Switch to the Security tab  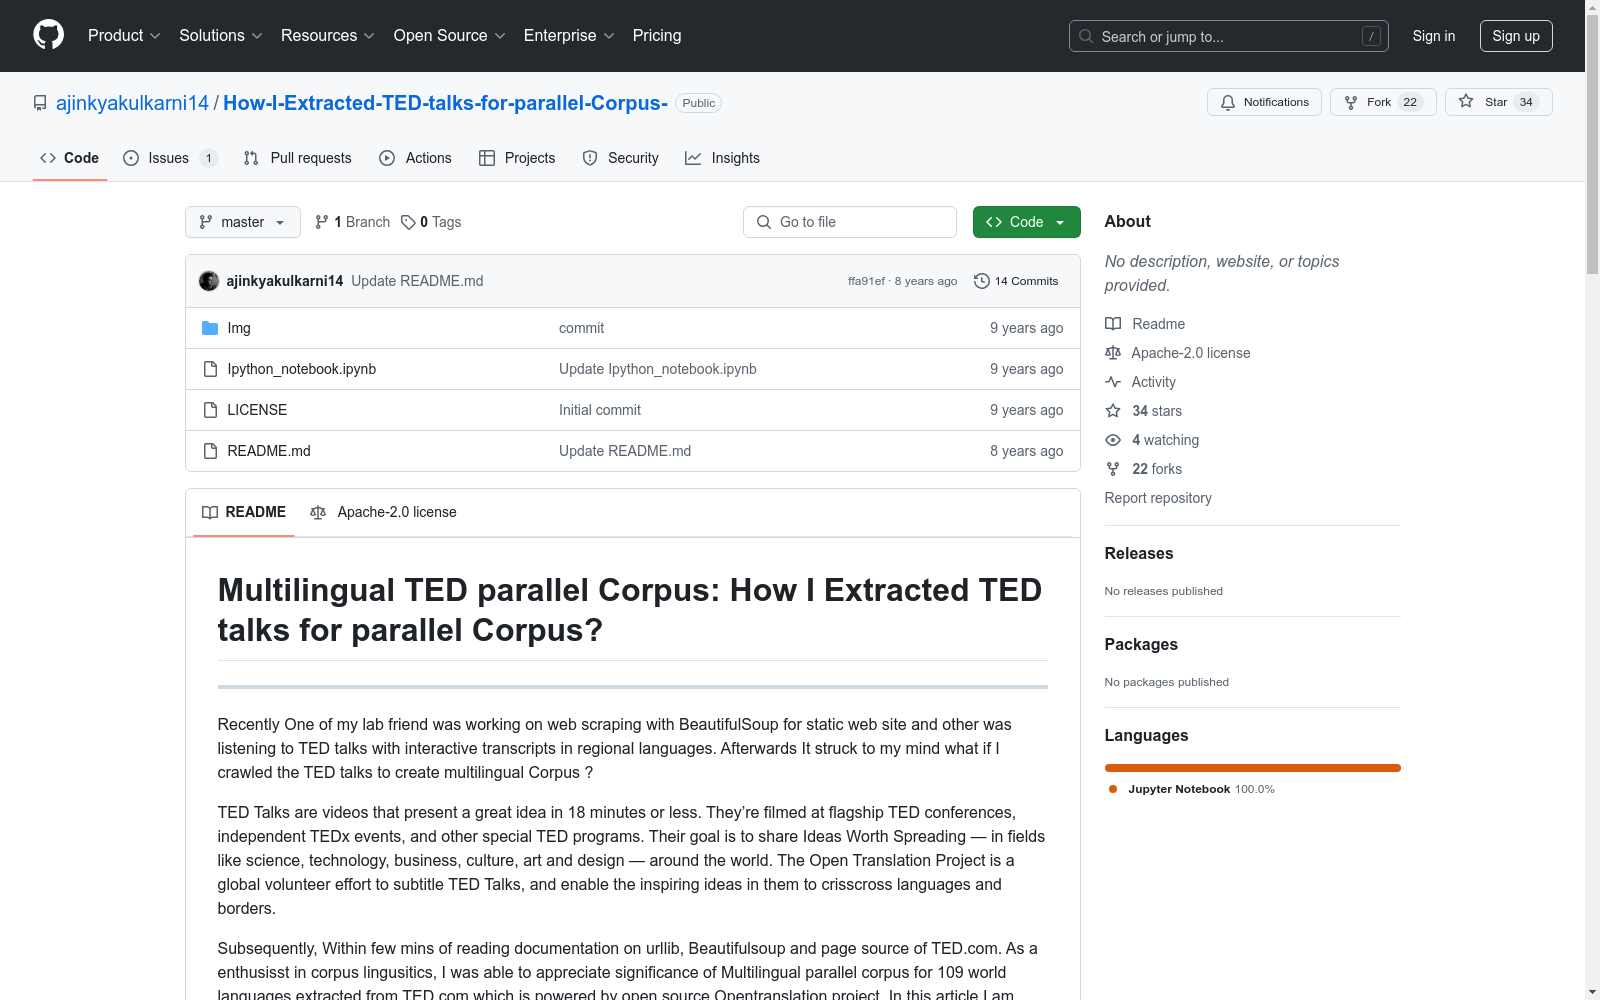621,158
